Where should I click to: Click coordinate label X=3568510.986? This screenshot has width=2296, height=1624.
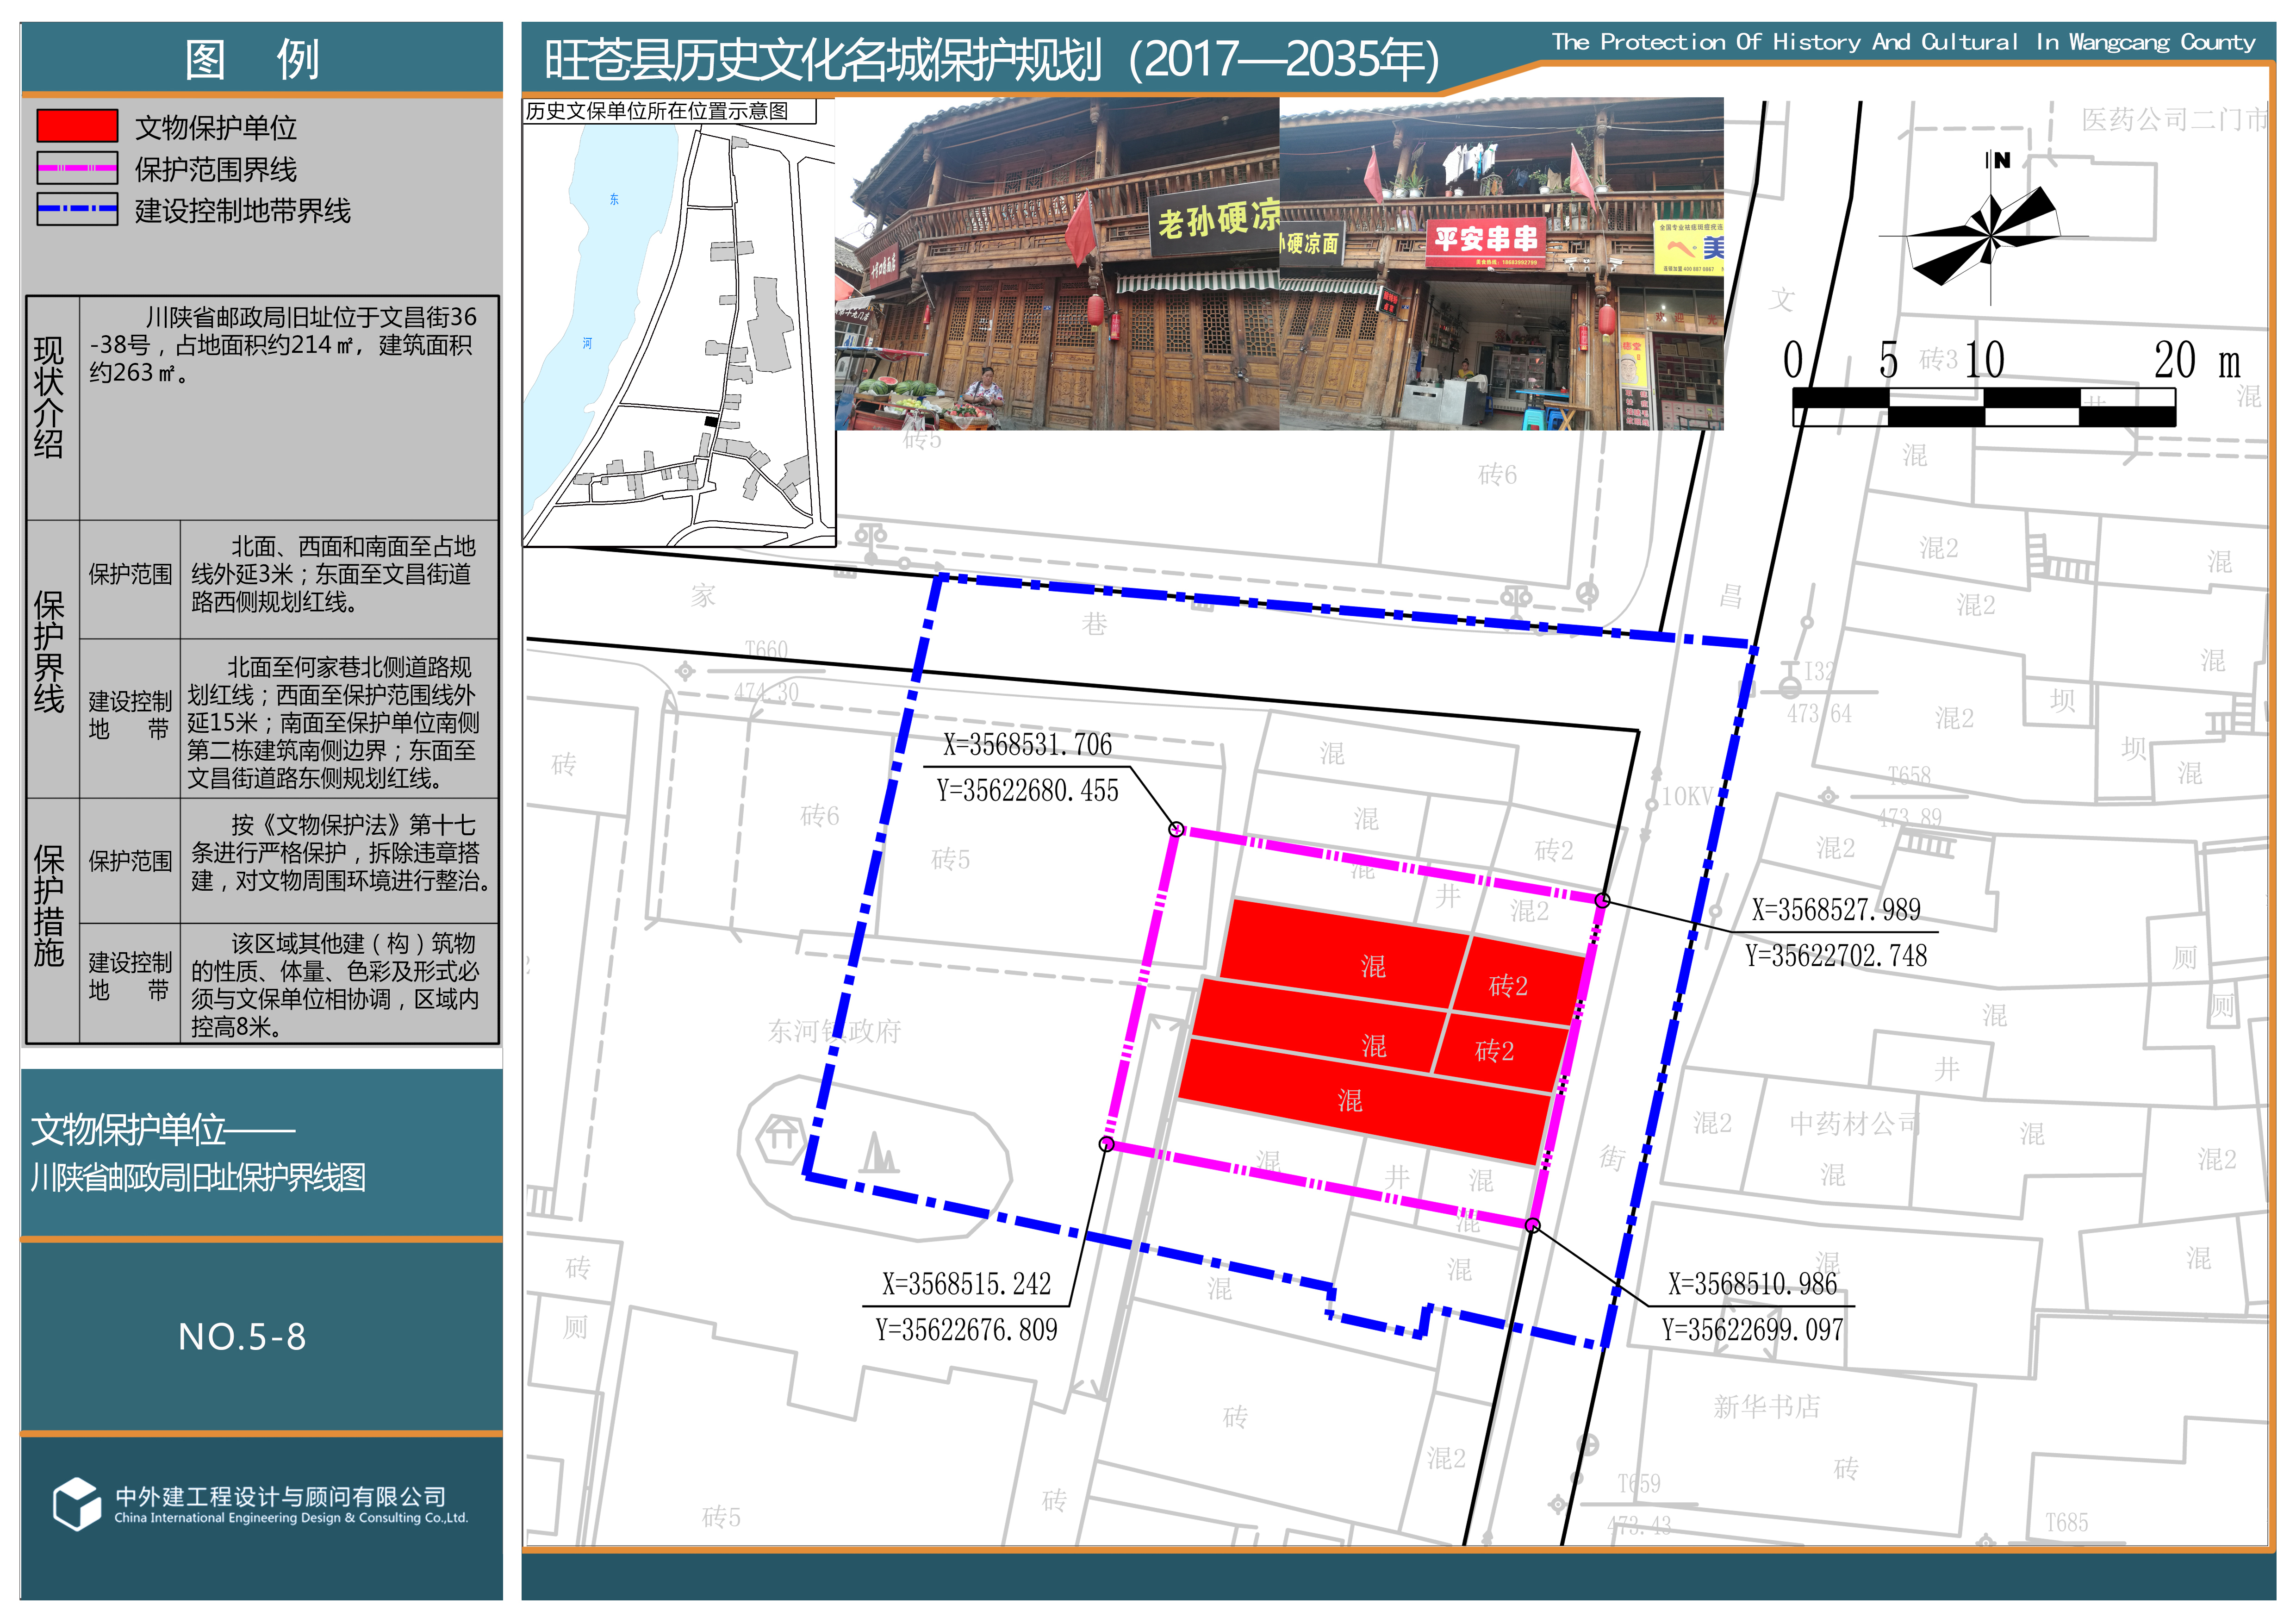point(1752,1284)
